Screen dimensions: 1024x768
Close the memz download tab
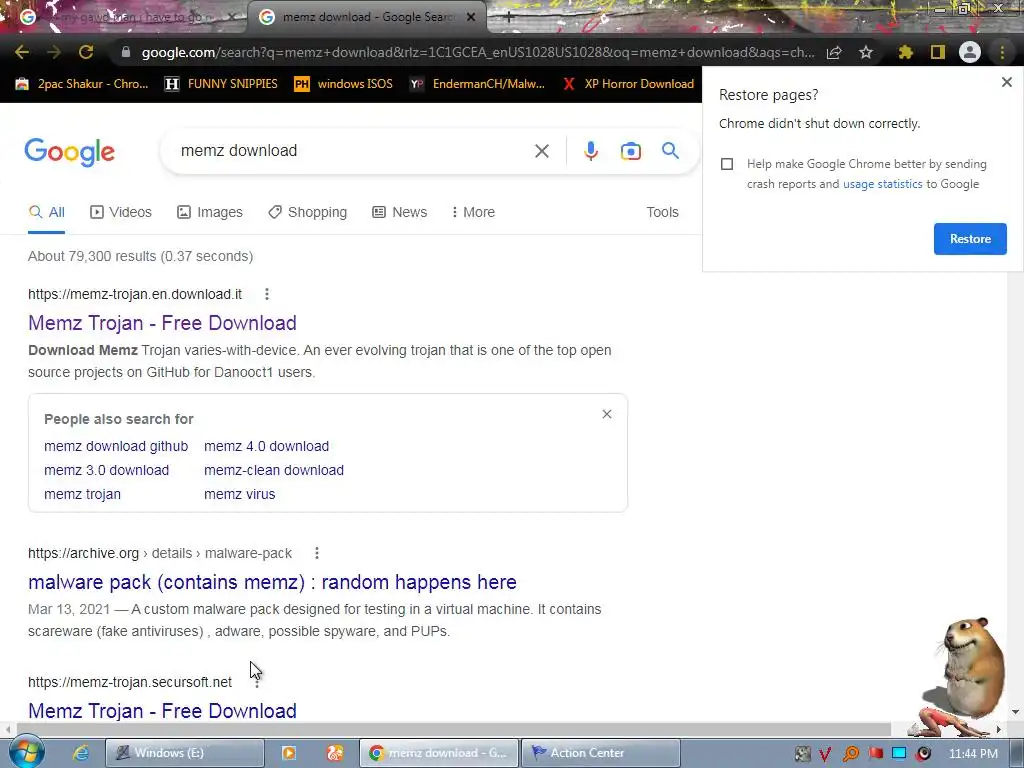[471, 17]
